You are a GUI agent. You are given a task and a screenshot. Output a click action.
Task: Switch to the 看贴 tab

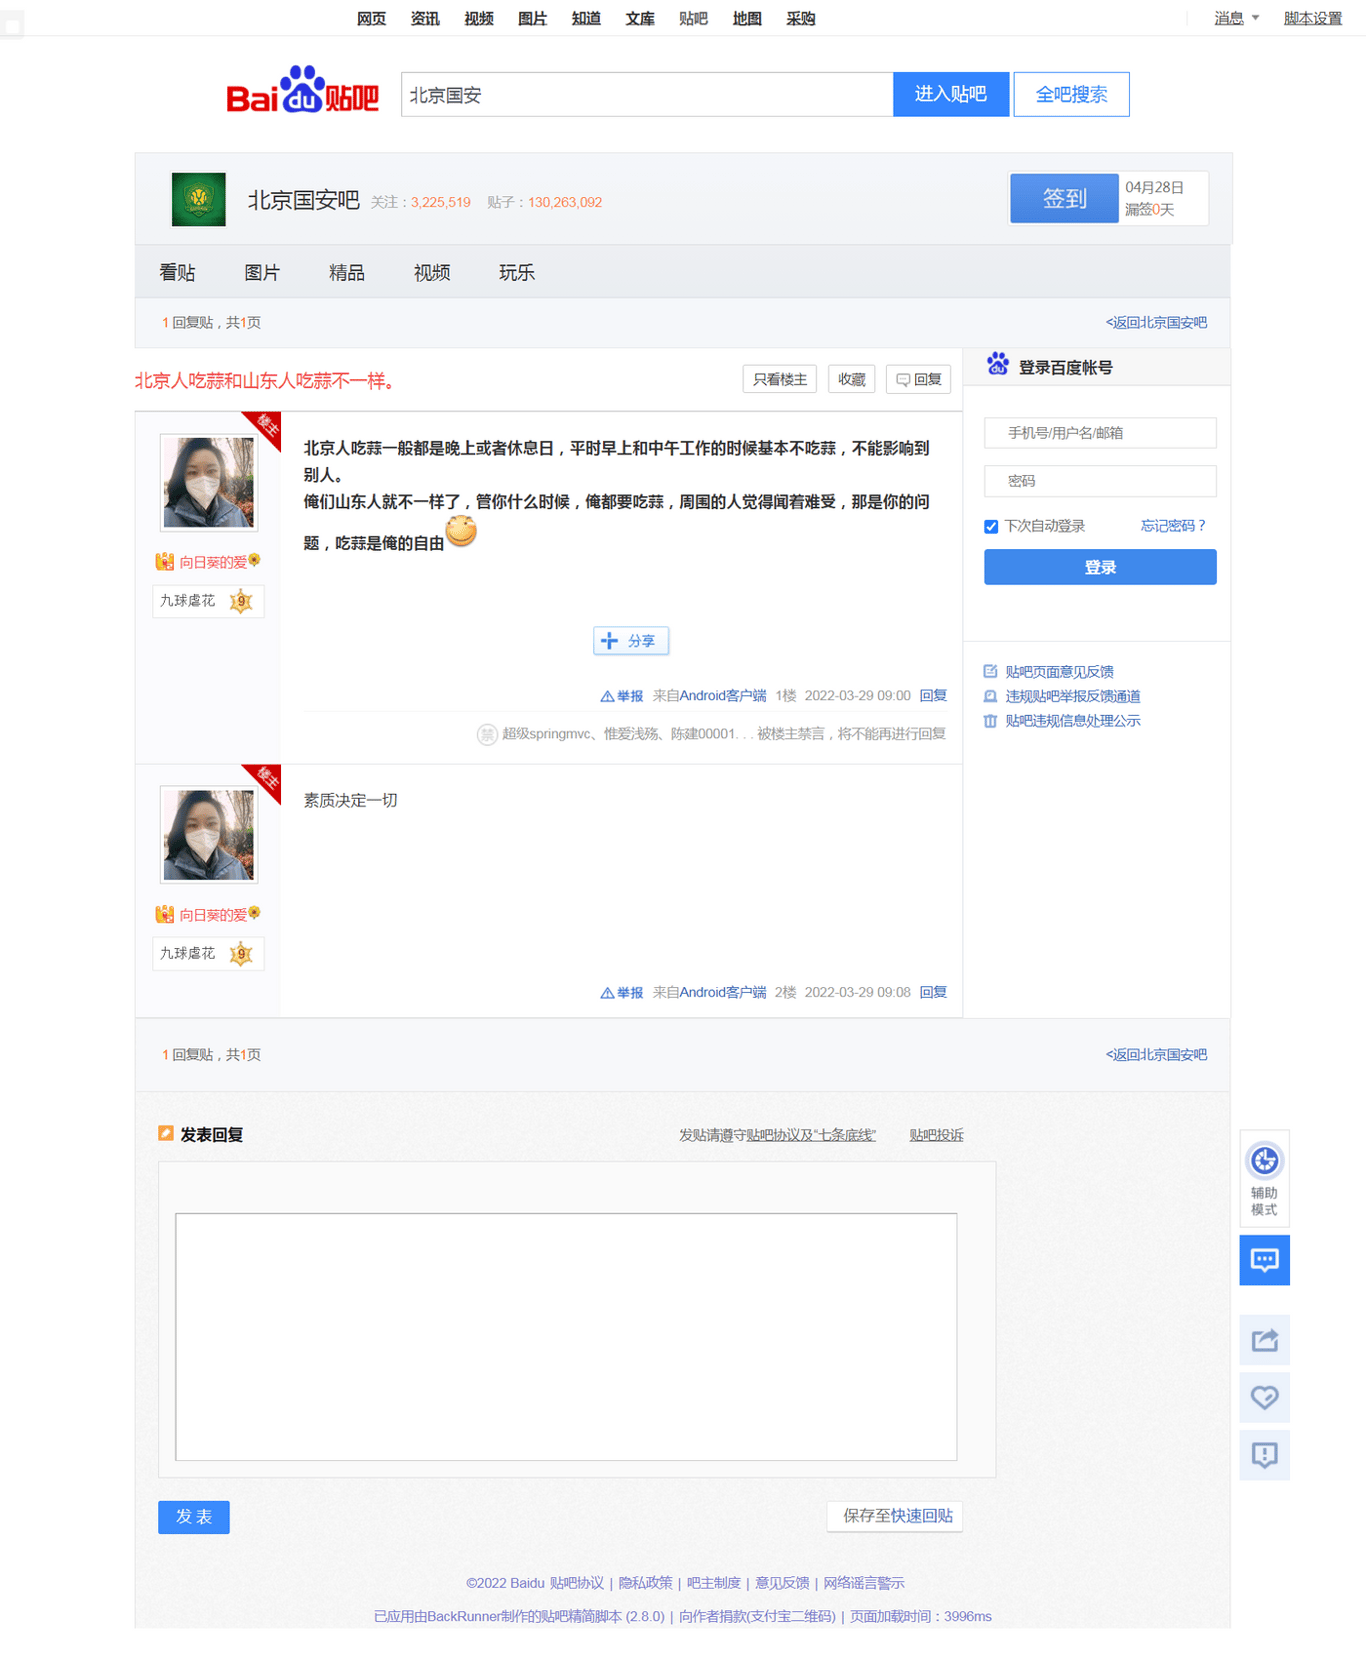(177, 272)
